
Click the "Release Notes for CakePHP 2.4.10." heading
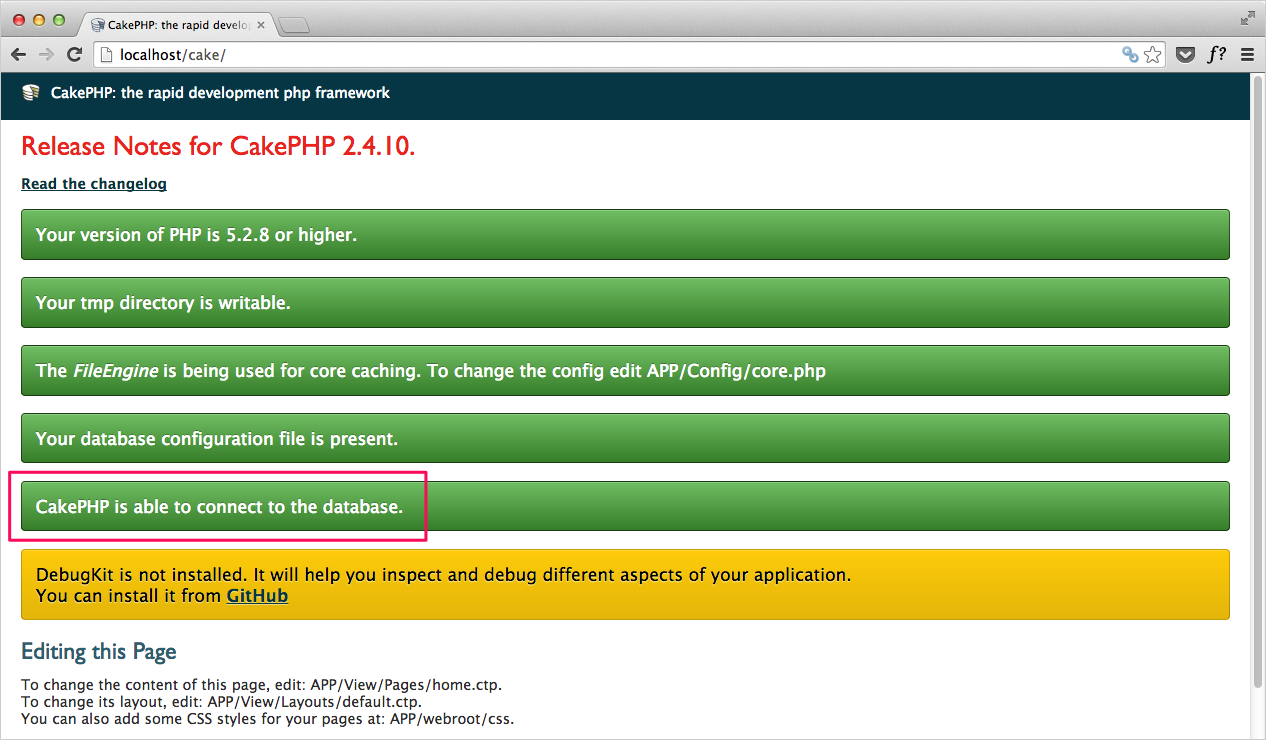(218, 147)
